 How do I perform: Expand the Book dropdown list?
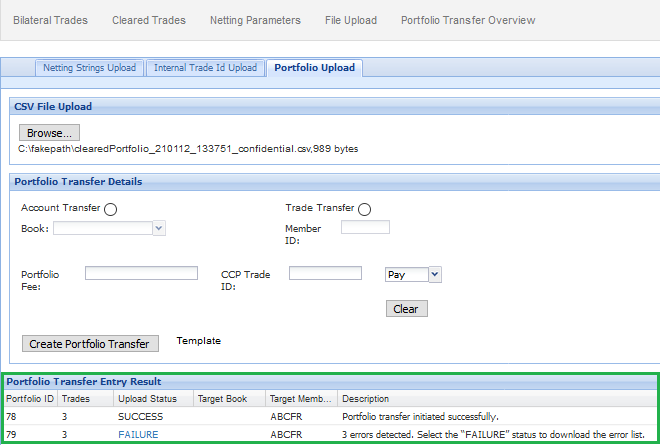[x=109, y=228]
